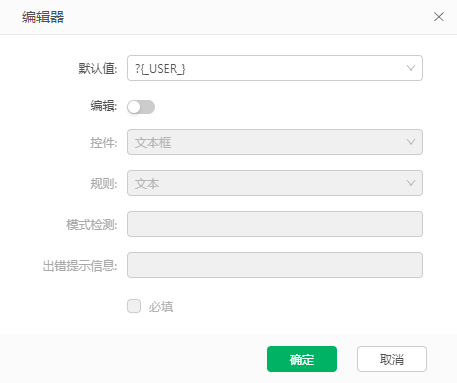
Task: Click the 编辑器 dialog title
Action: point(43,17)
